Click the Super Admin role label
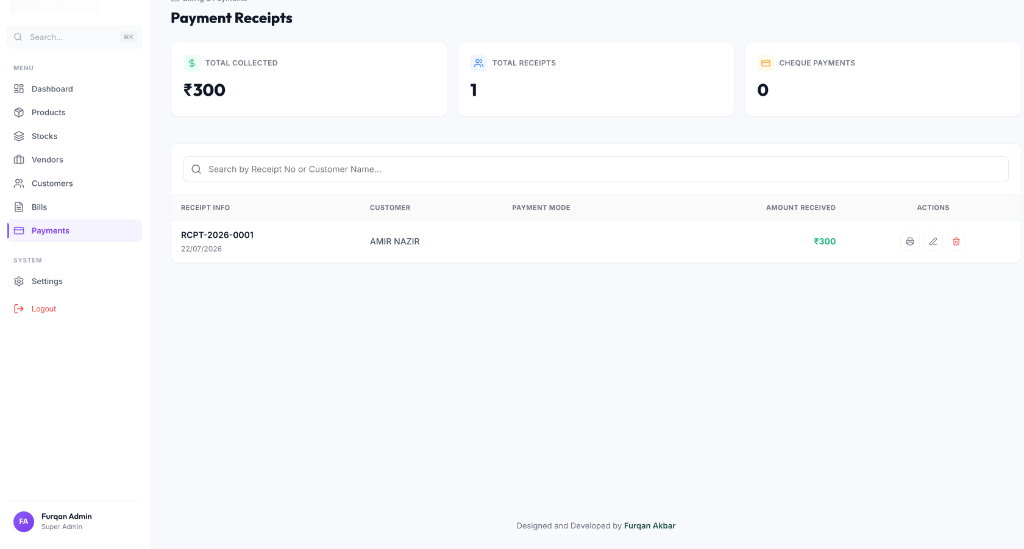 pos(61,527)
